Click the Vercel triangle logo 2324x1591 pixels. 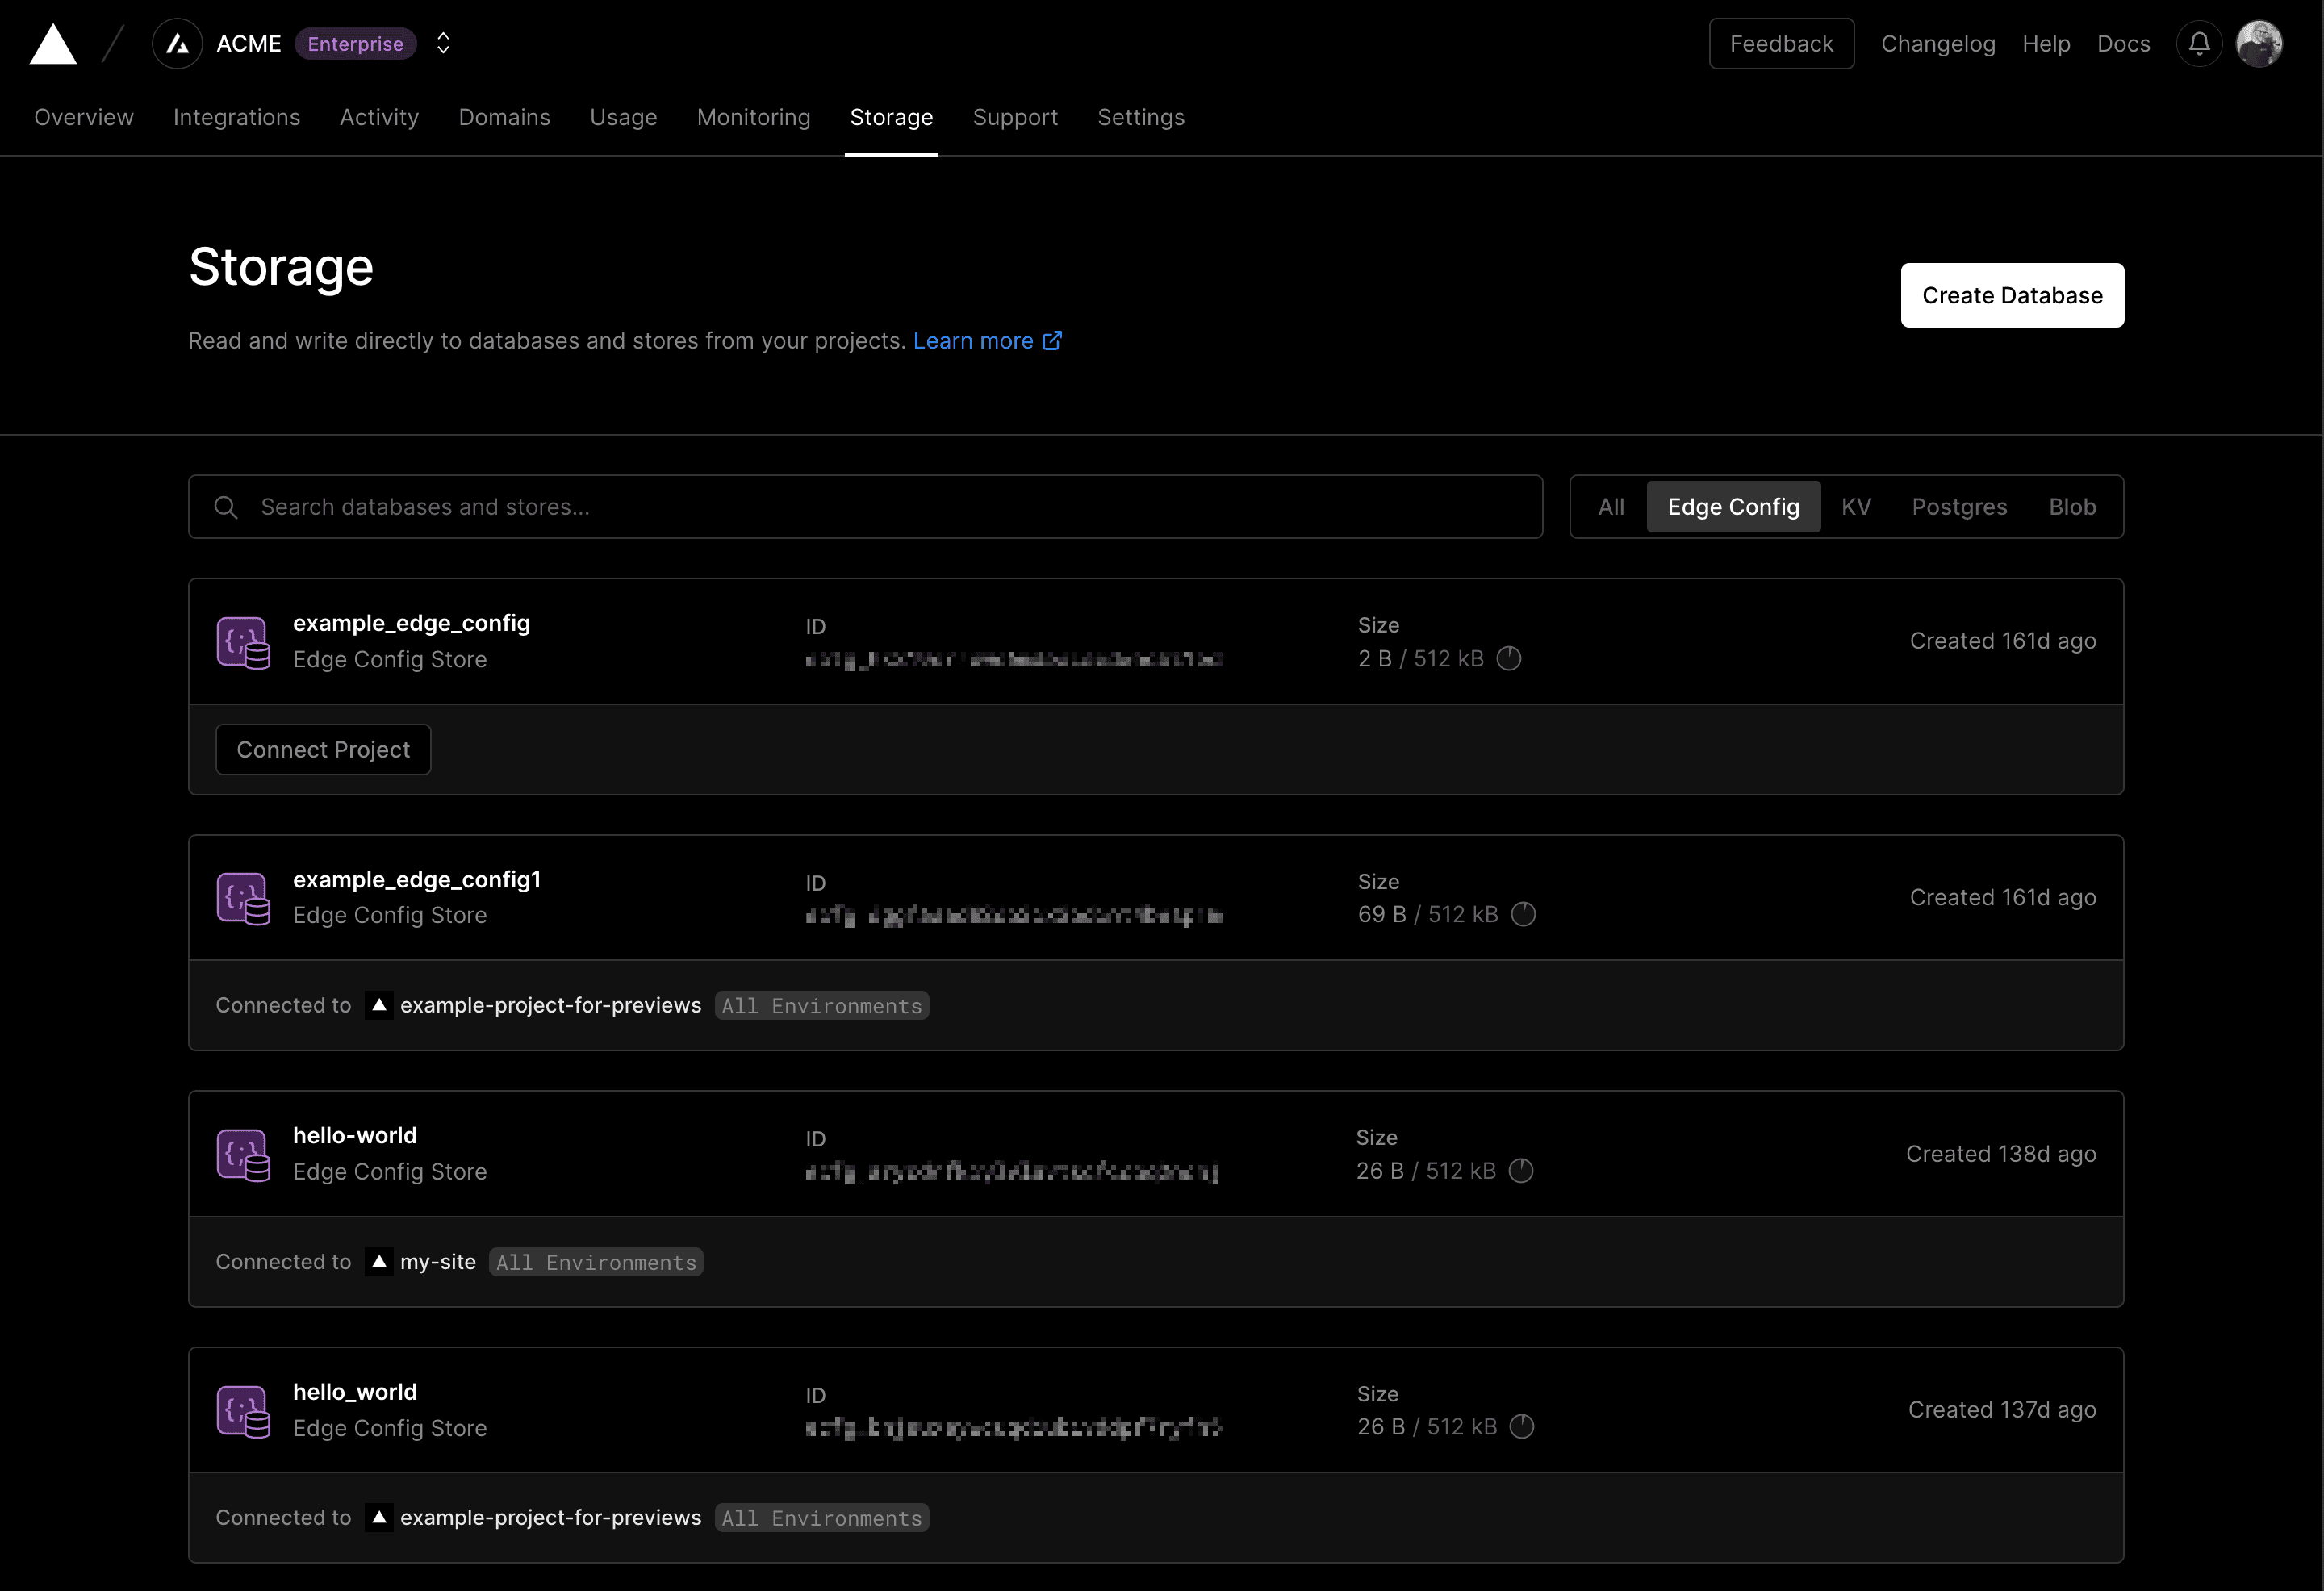click(53, 44)
